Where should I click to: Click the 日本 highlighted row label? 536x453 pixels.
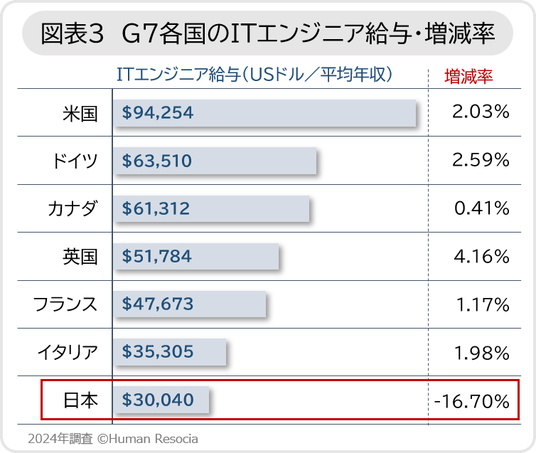click(x=80, y=400)
